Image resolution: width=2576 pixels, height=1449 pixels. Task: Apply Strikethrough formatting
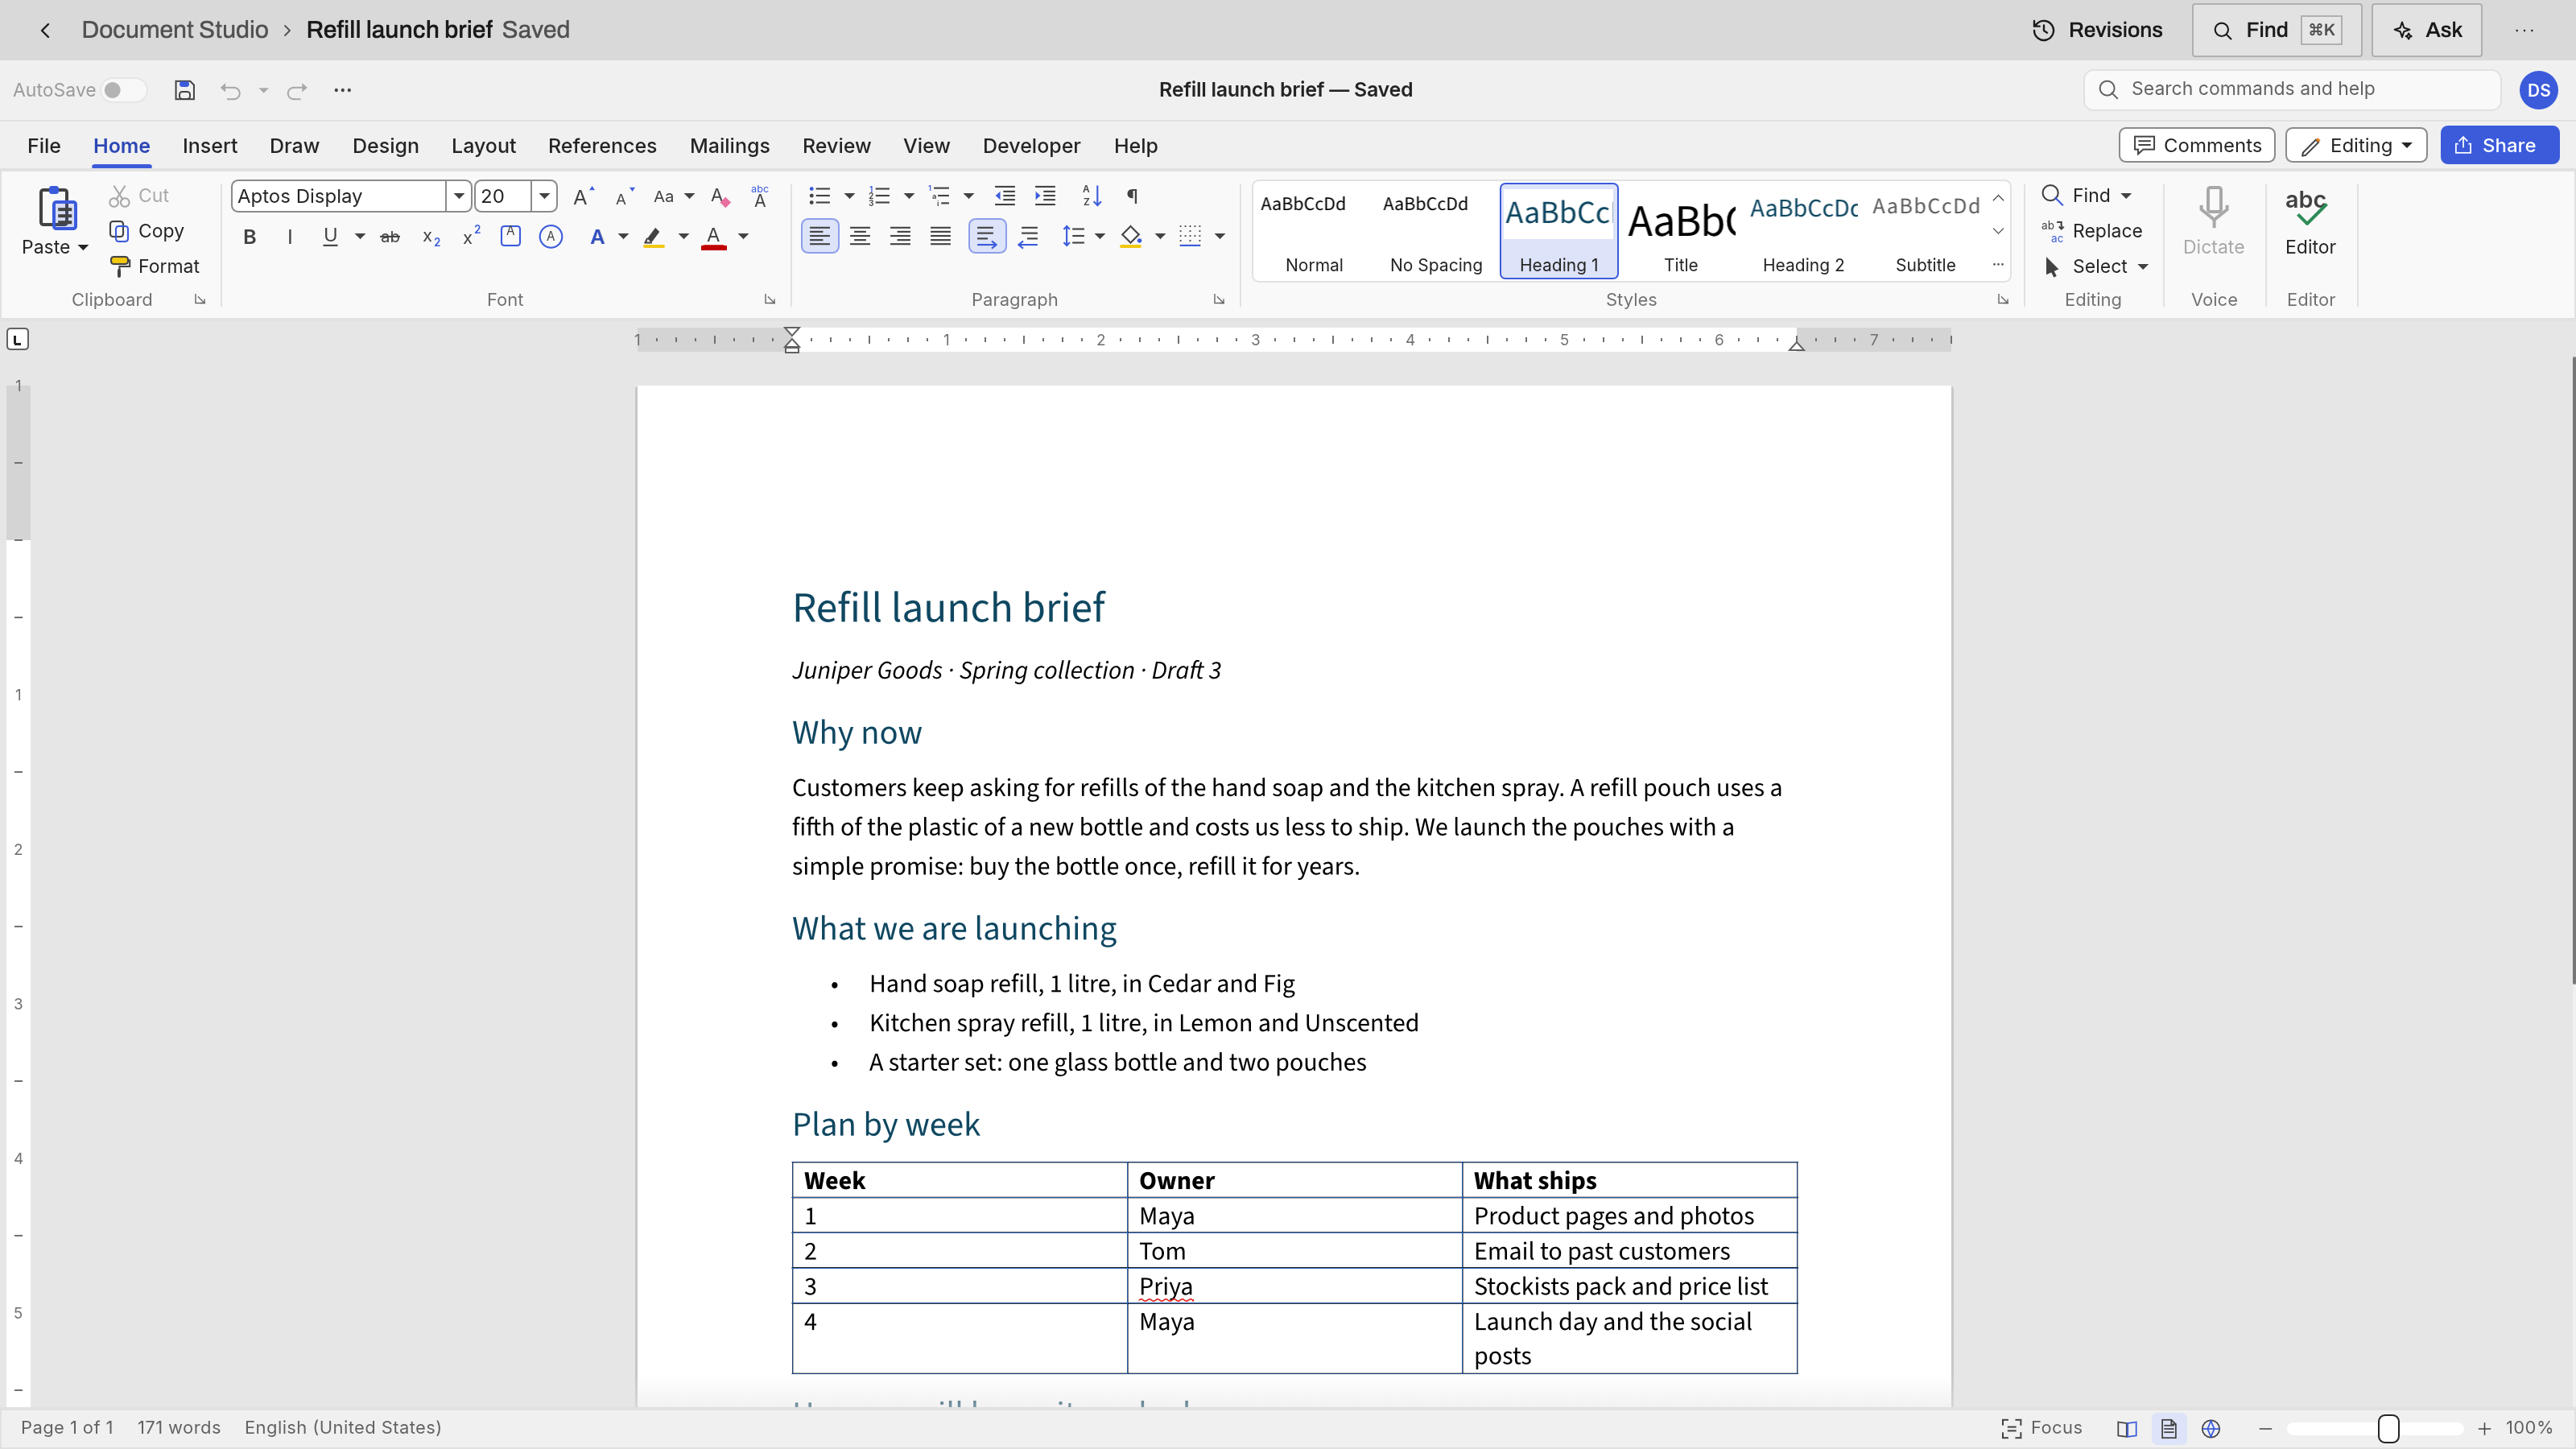point(390,237)
